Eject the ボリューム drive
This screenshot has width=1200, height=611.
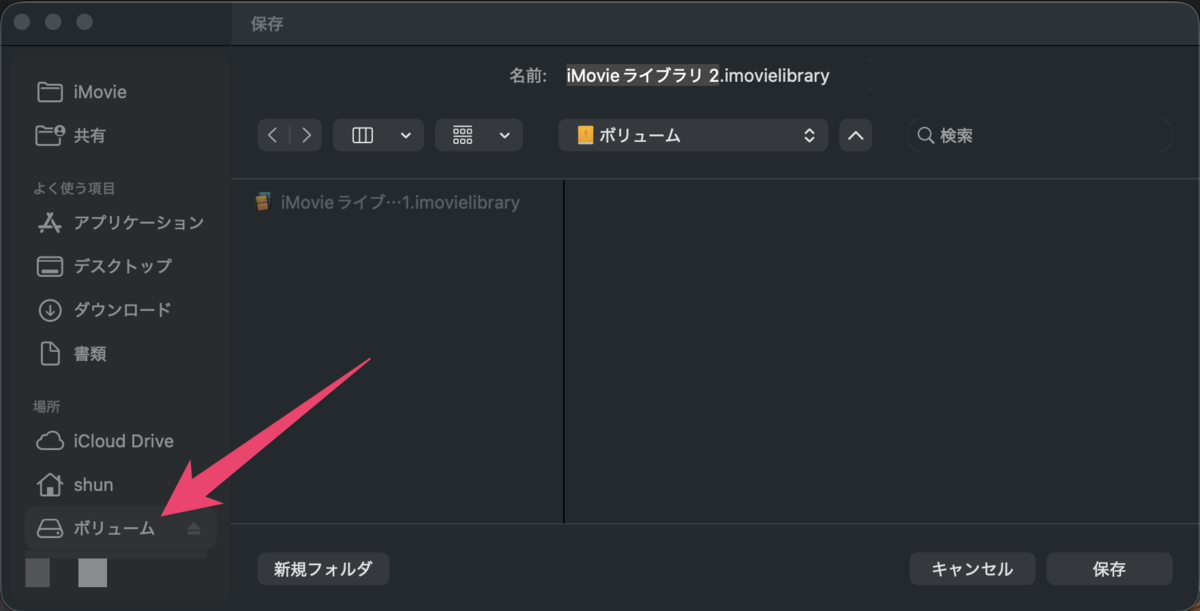(194, 529)
